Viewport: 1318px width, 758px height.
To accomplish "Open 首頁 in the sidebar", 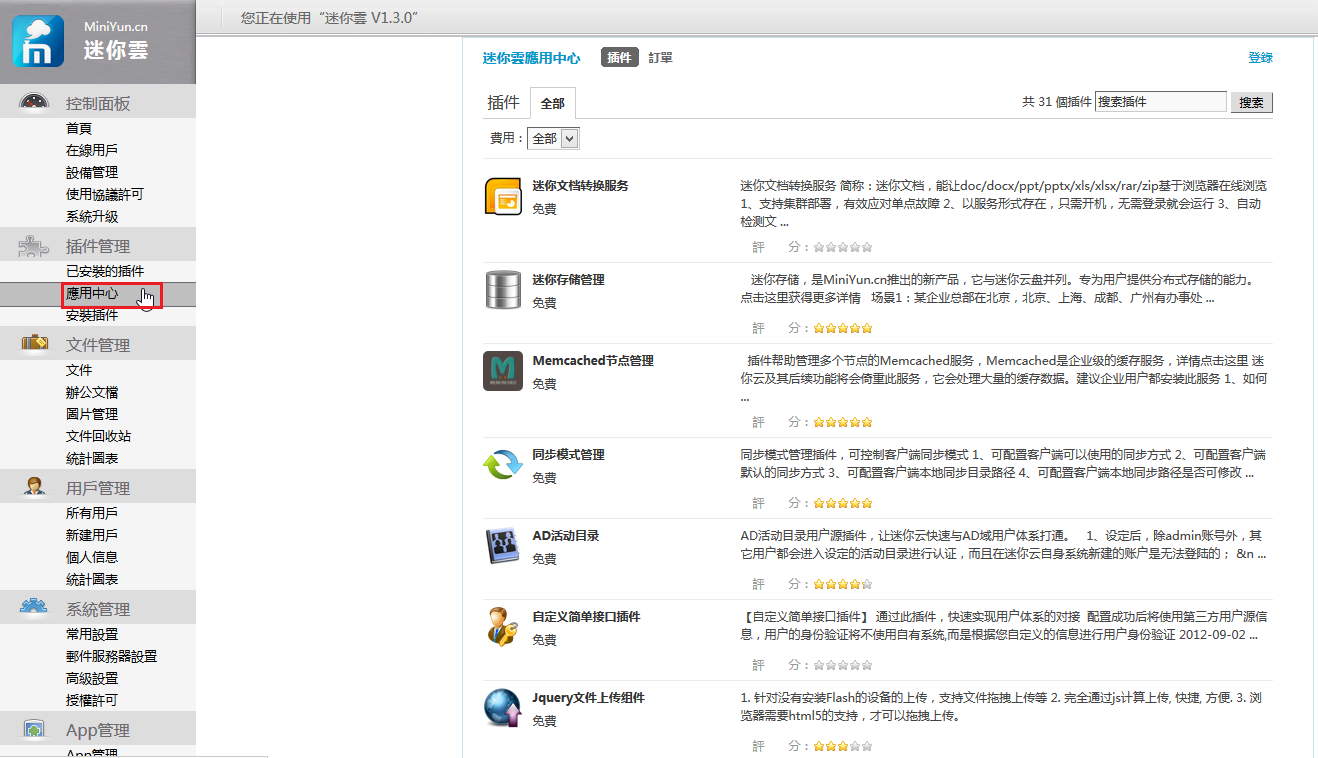I will point(79,128).
